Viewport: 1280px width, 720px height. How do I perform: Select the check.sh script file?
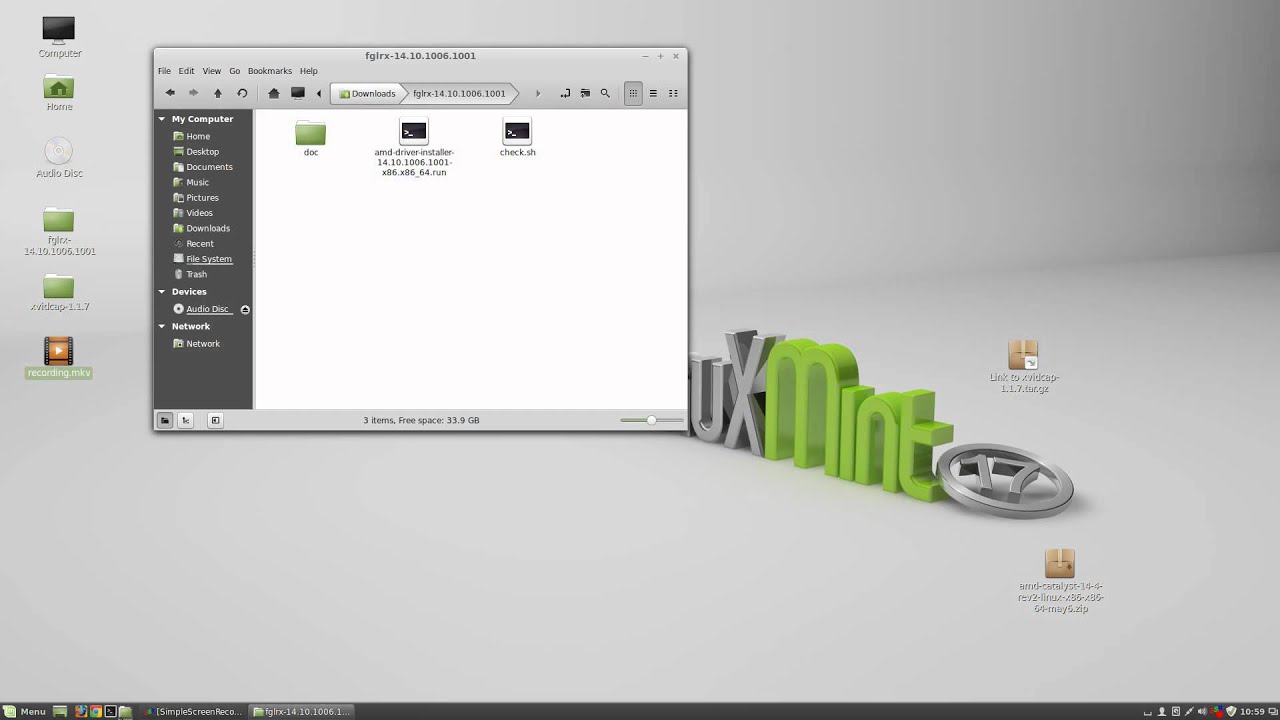(x=517, y=138)
